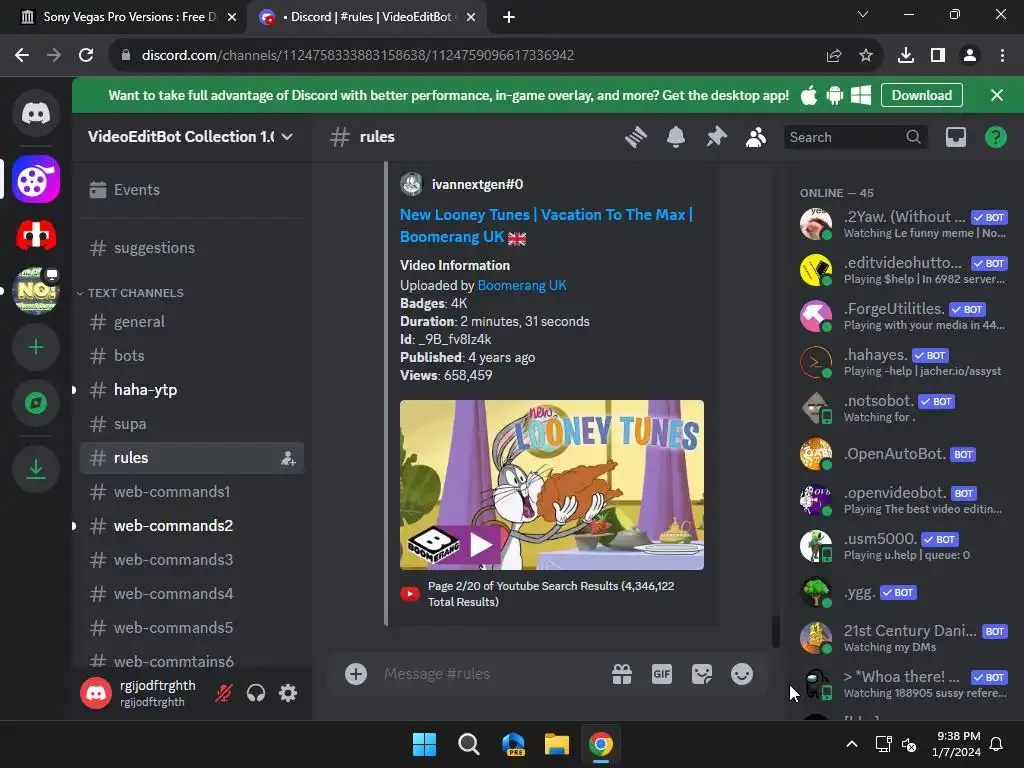Show pinned messages pin icon
Screen dimensions: 1024x768
[716, 137]
